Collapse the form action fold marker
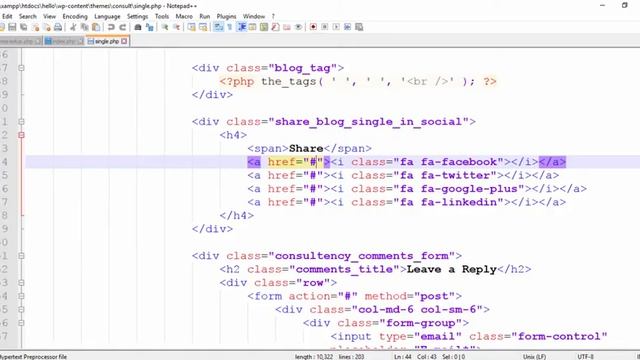640x360 pixels. click(x=21, y=296)
